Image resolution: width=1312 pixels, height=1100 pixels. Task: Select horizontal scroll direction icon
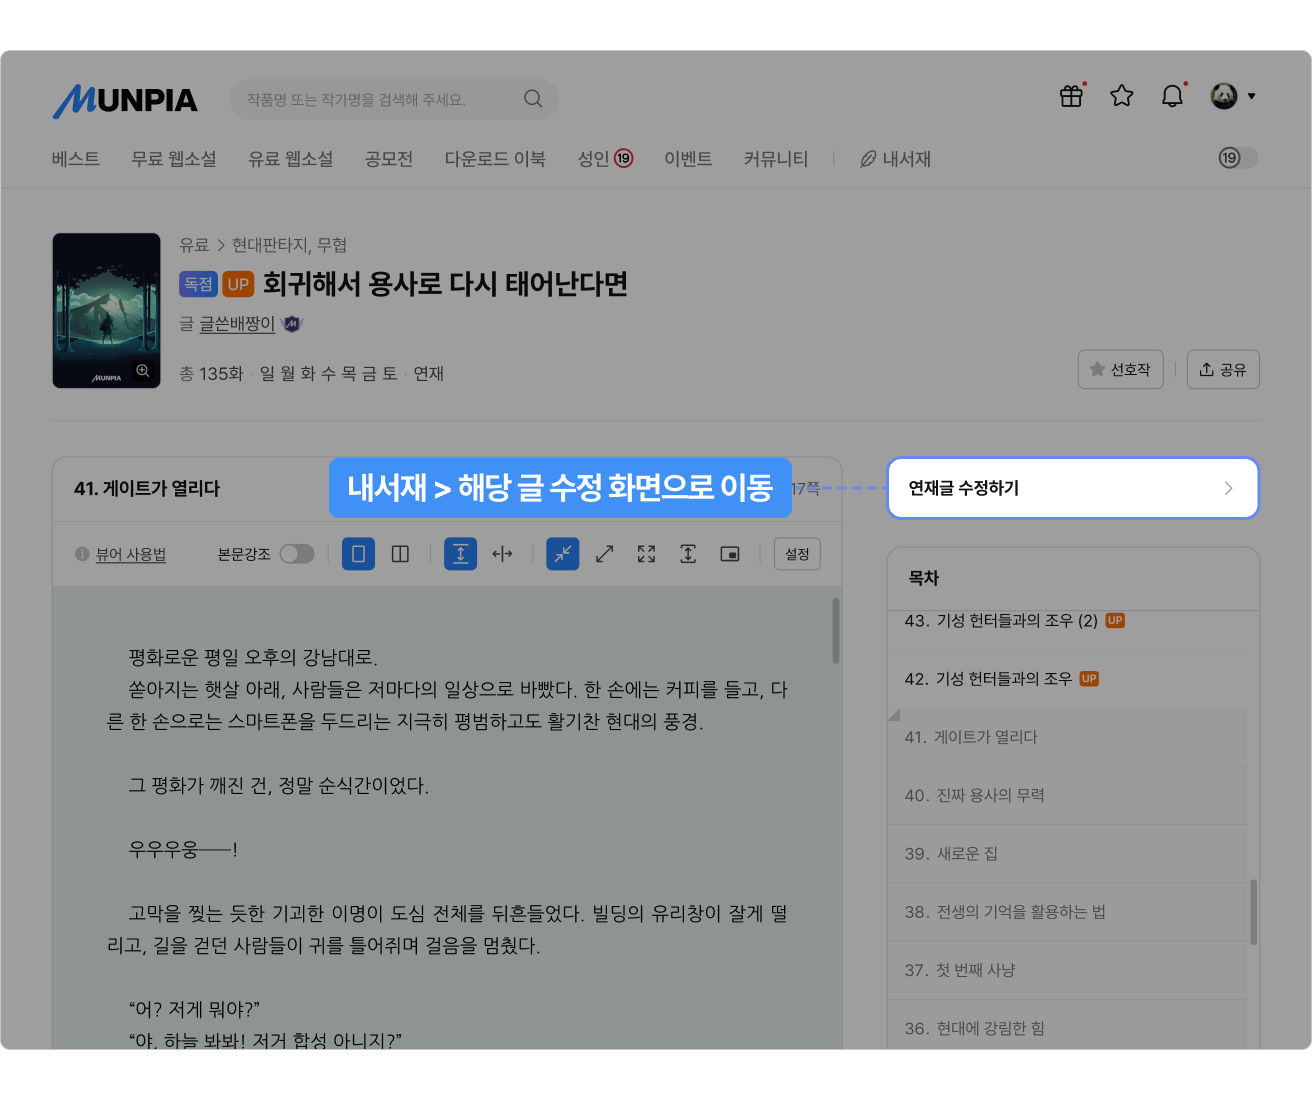point(502,554)
